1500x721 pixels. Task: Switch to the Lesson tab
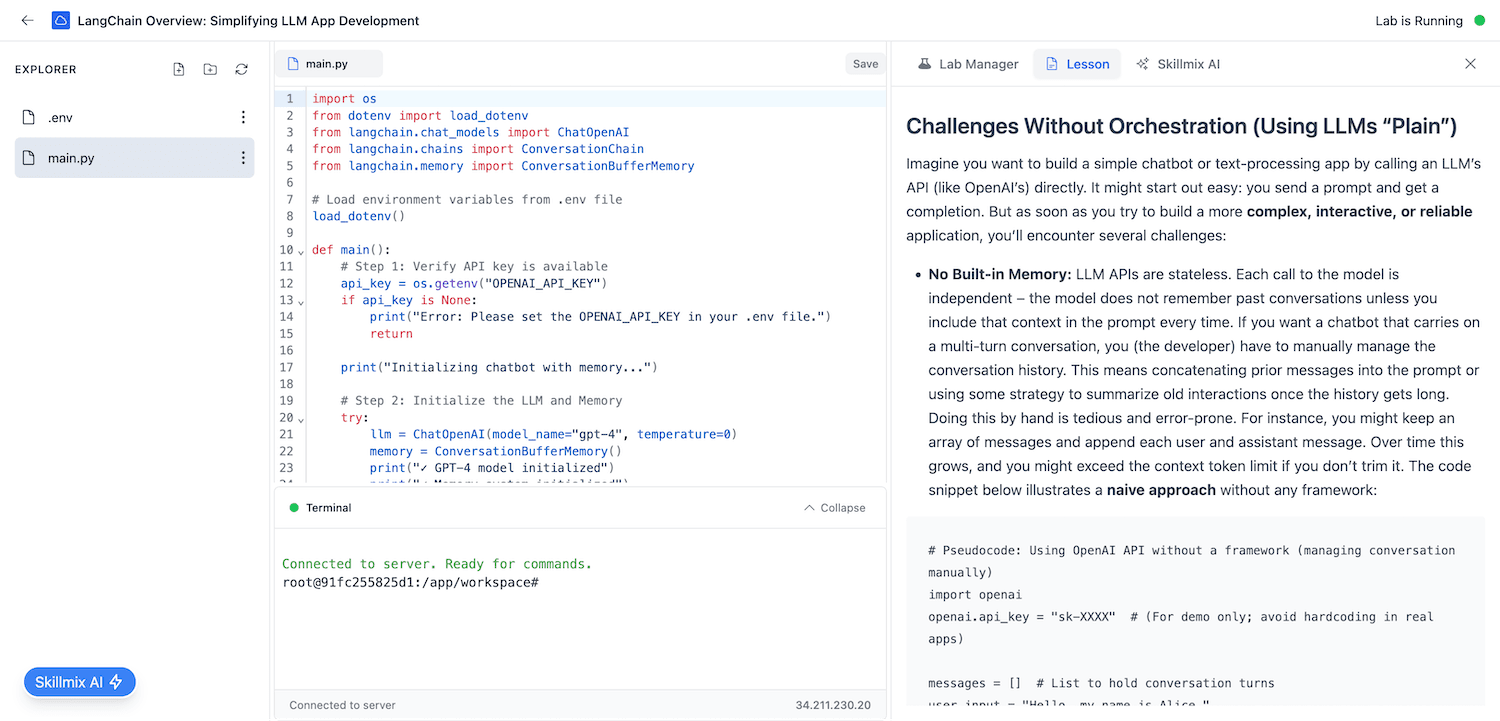click(1077, 64)
